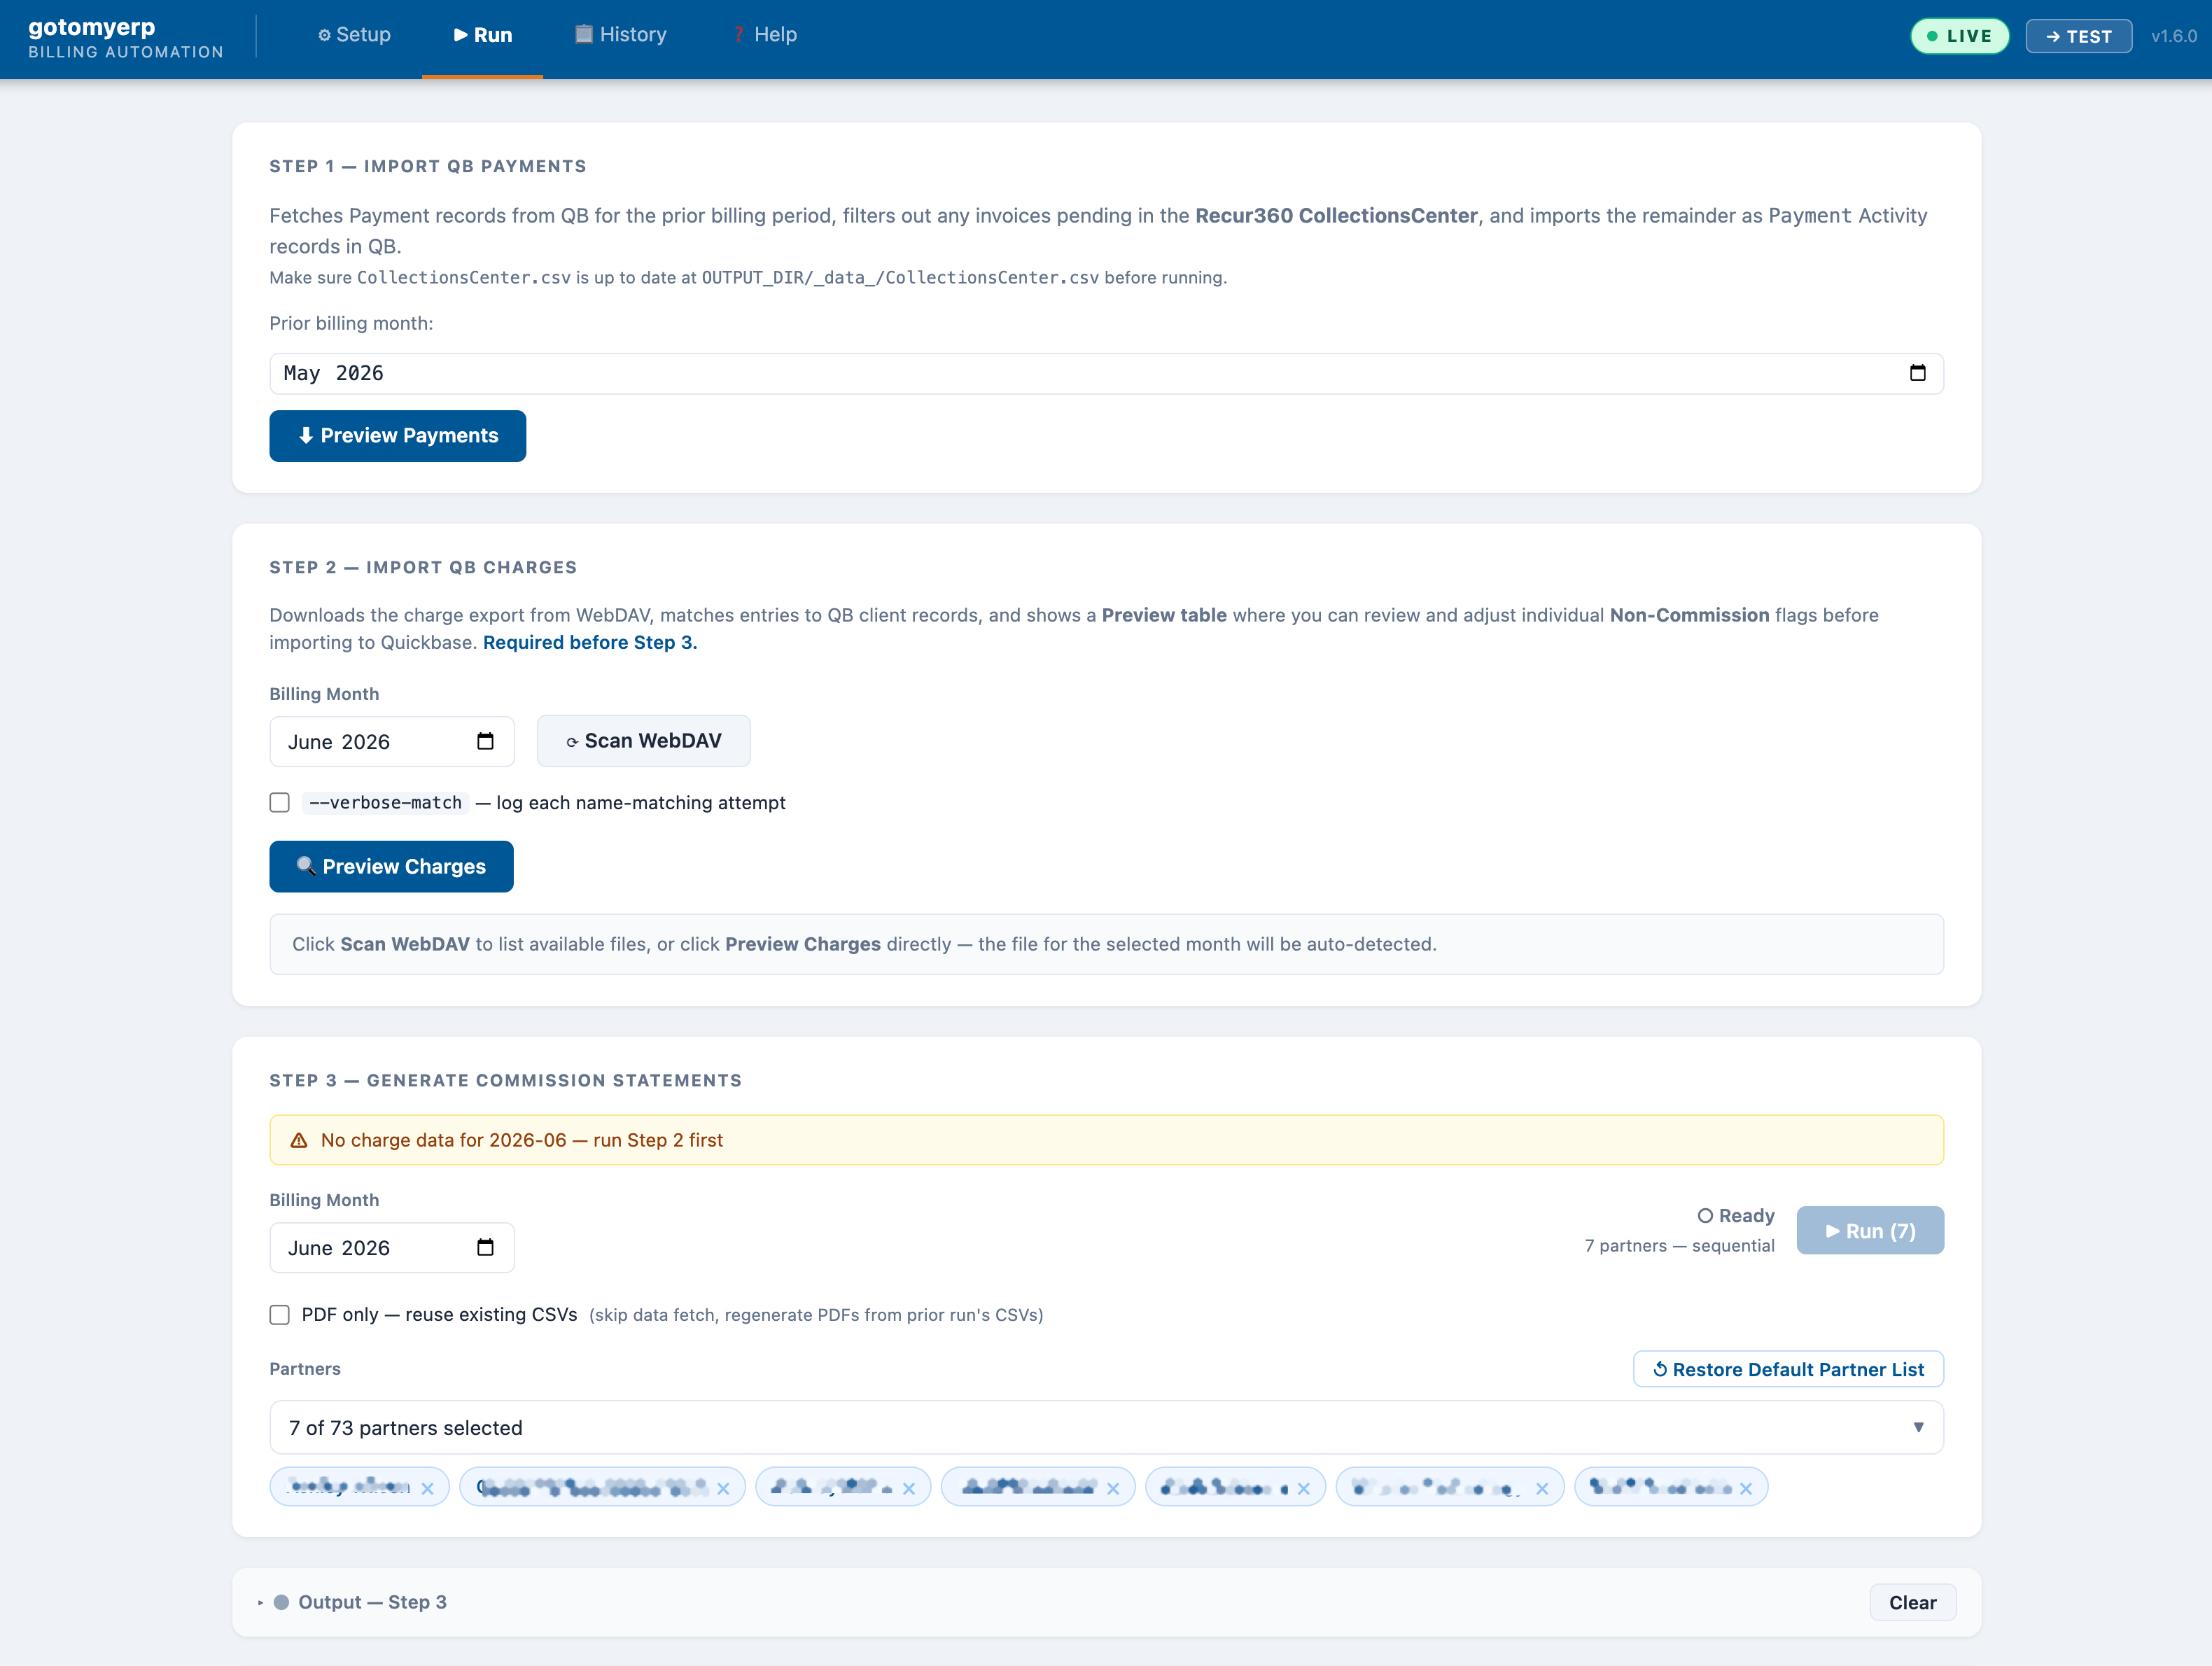
Task: Enable the --verbose-match checkbox
Action: tap(279, 803)
